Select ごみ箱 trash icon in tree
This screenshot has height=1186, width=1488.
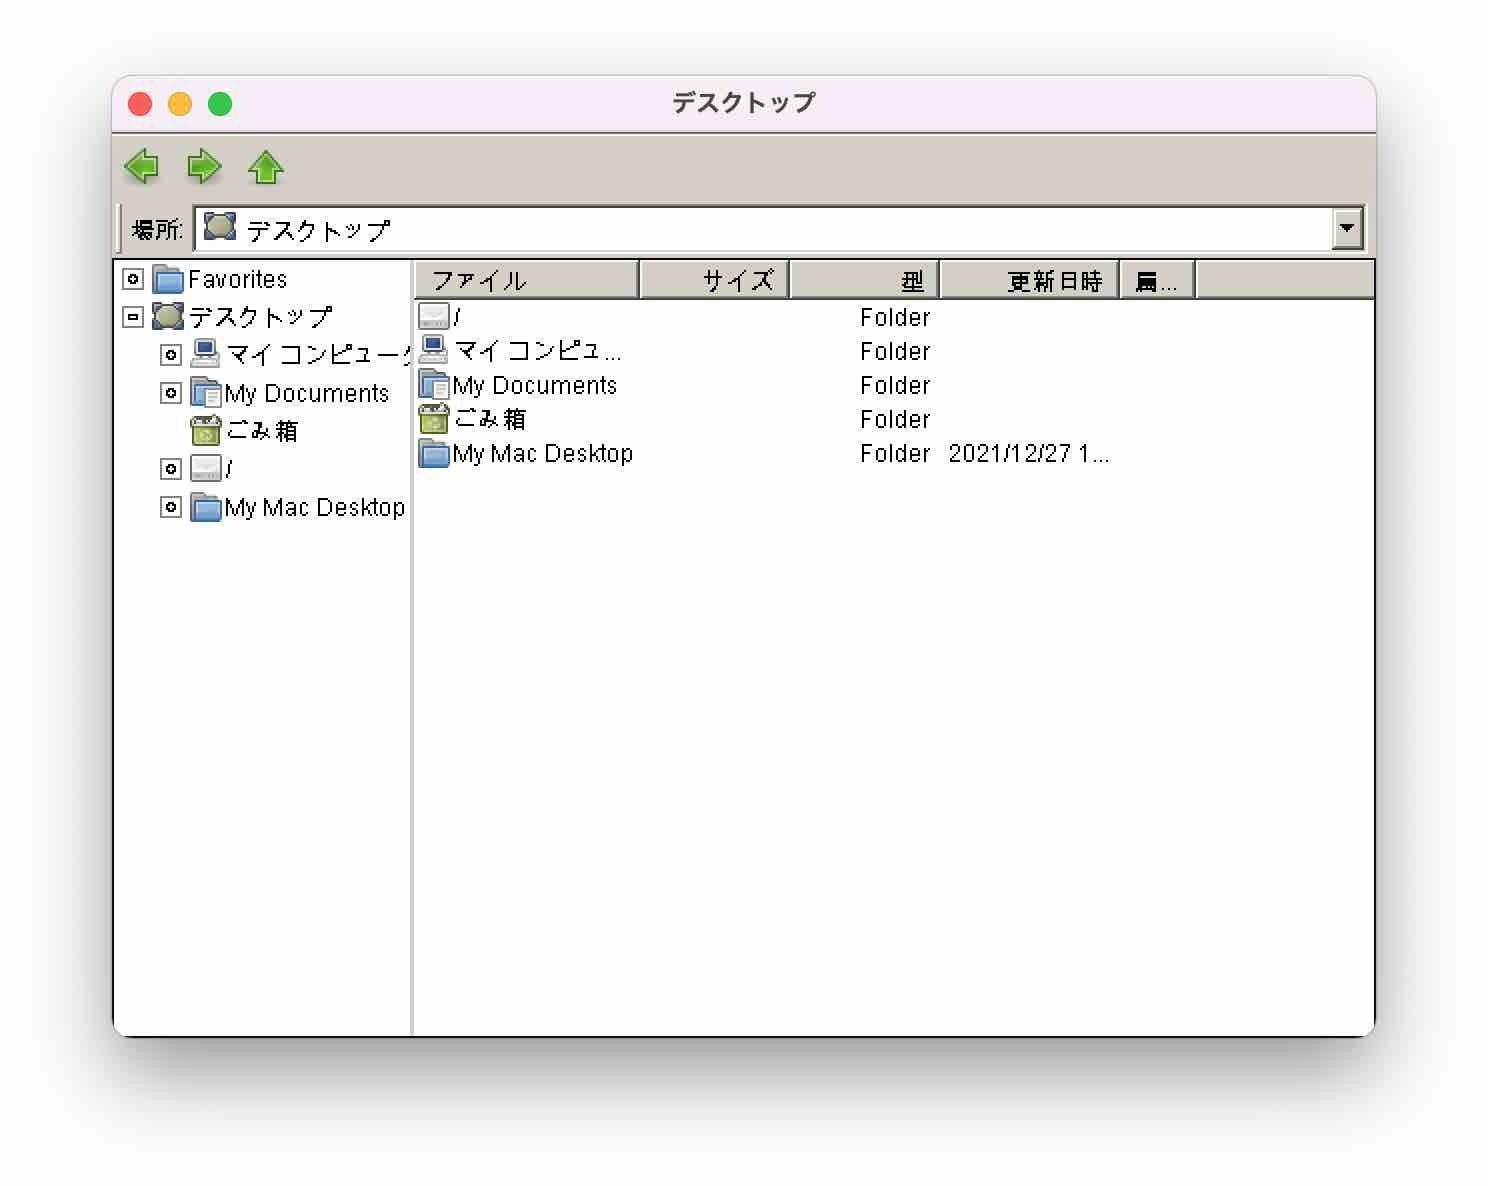coord(205,431)
